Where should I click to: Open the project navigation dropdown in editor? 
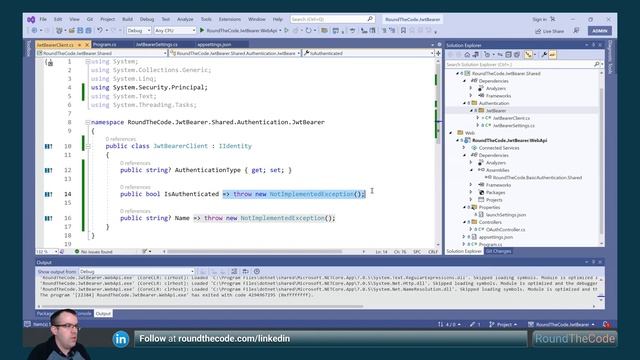102,53
